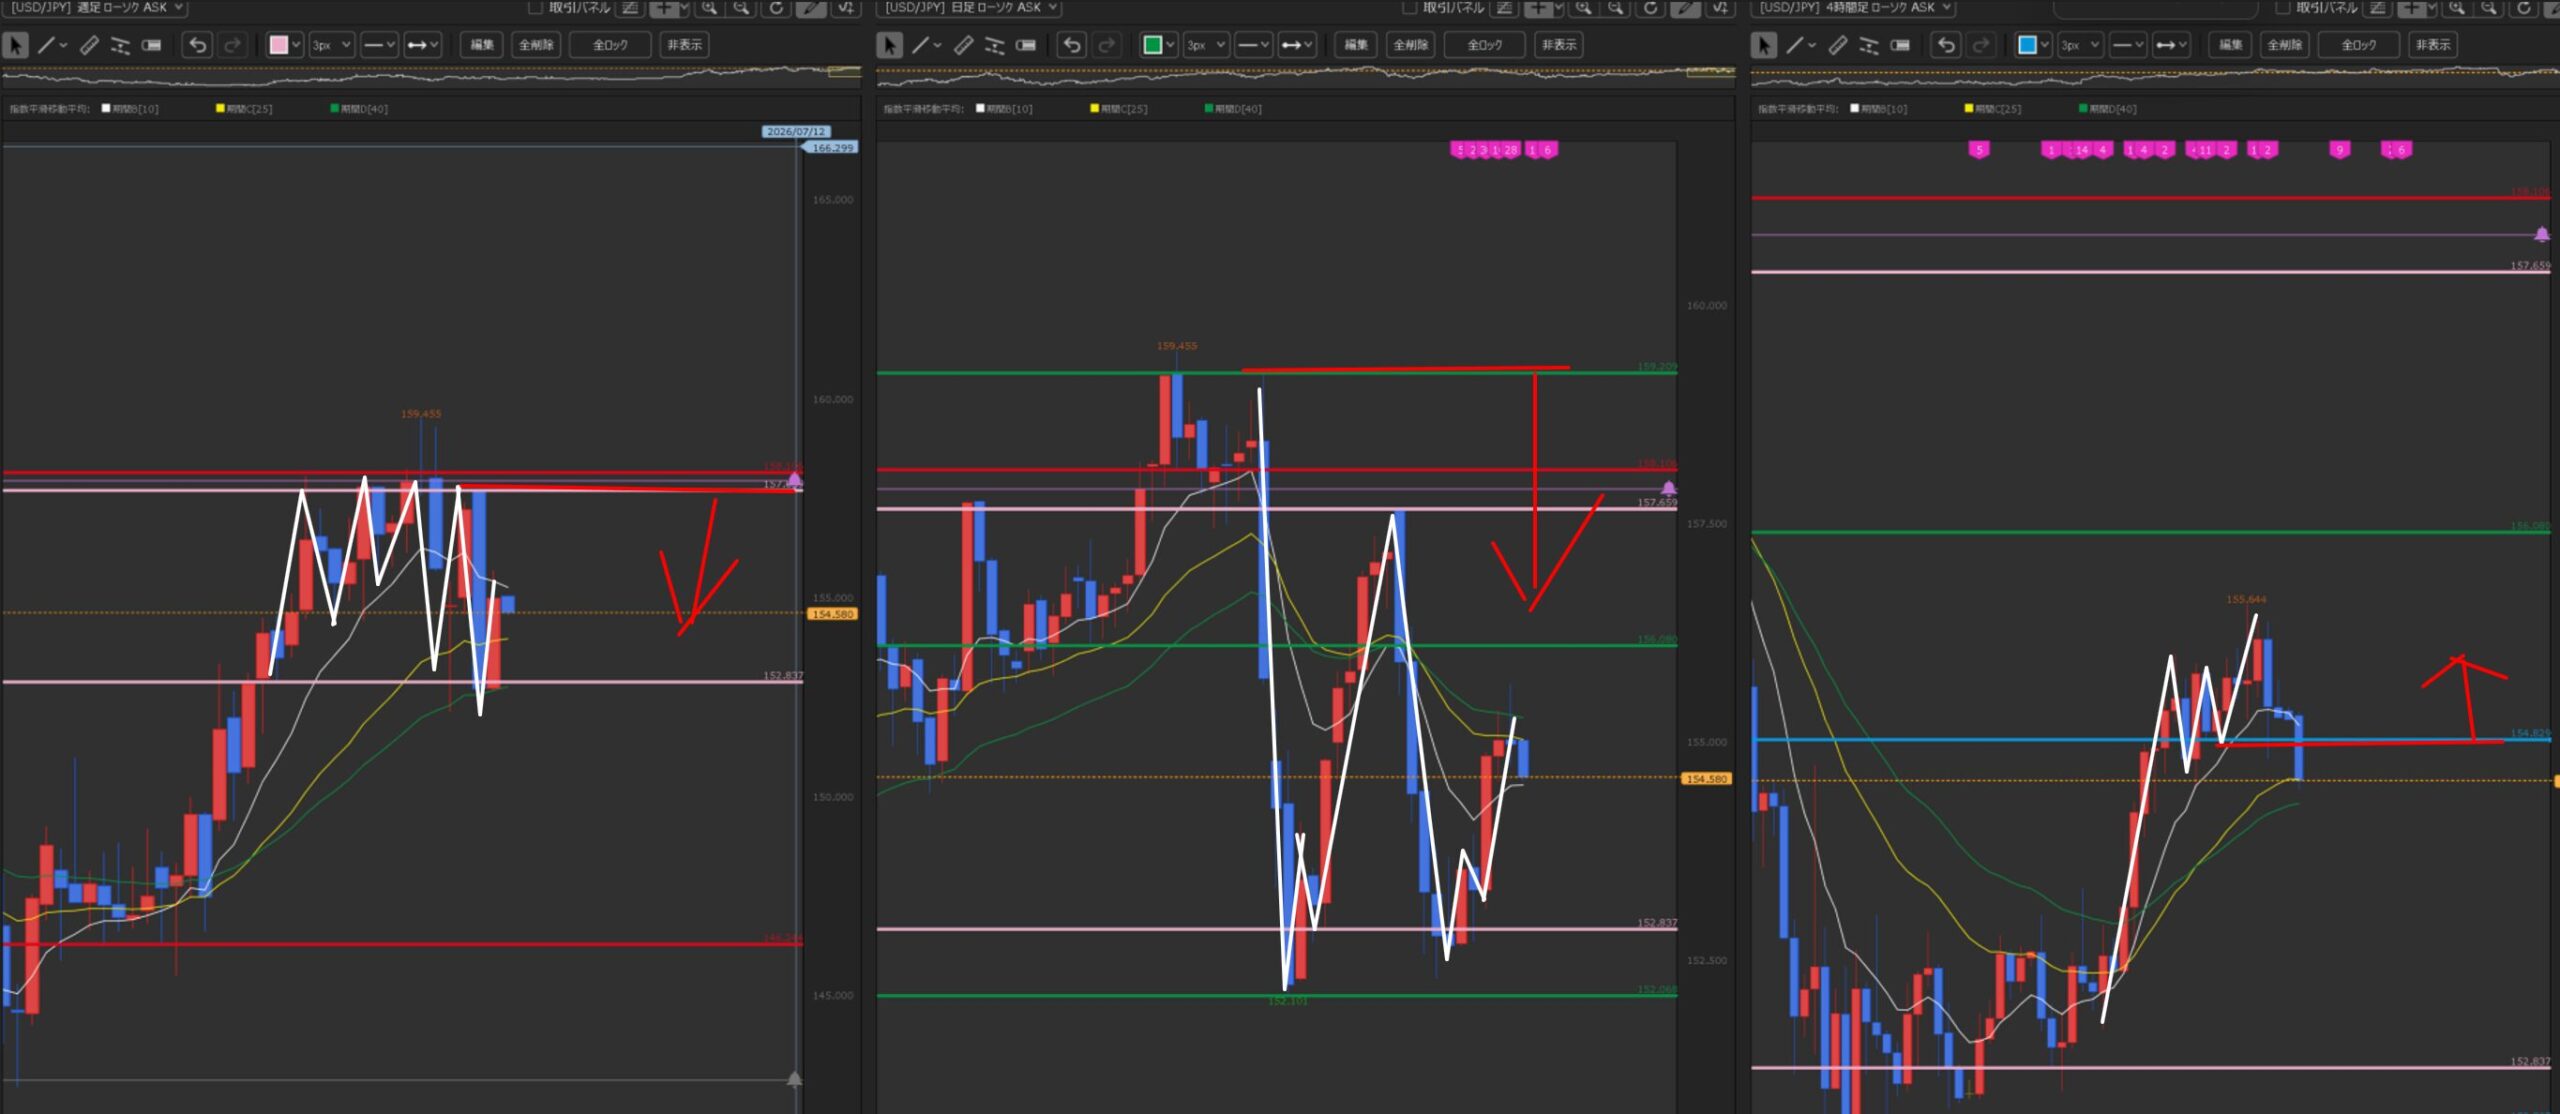The width and height of the screenshot is (2560, 1114).
Task: Select arrow pointer tool in daily chart toolbar
Action: click(889, 45)
